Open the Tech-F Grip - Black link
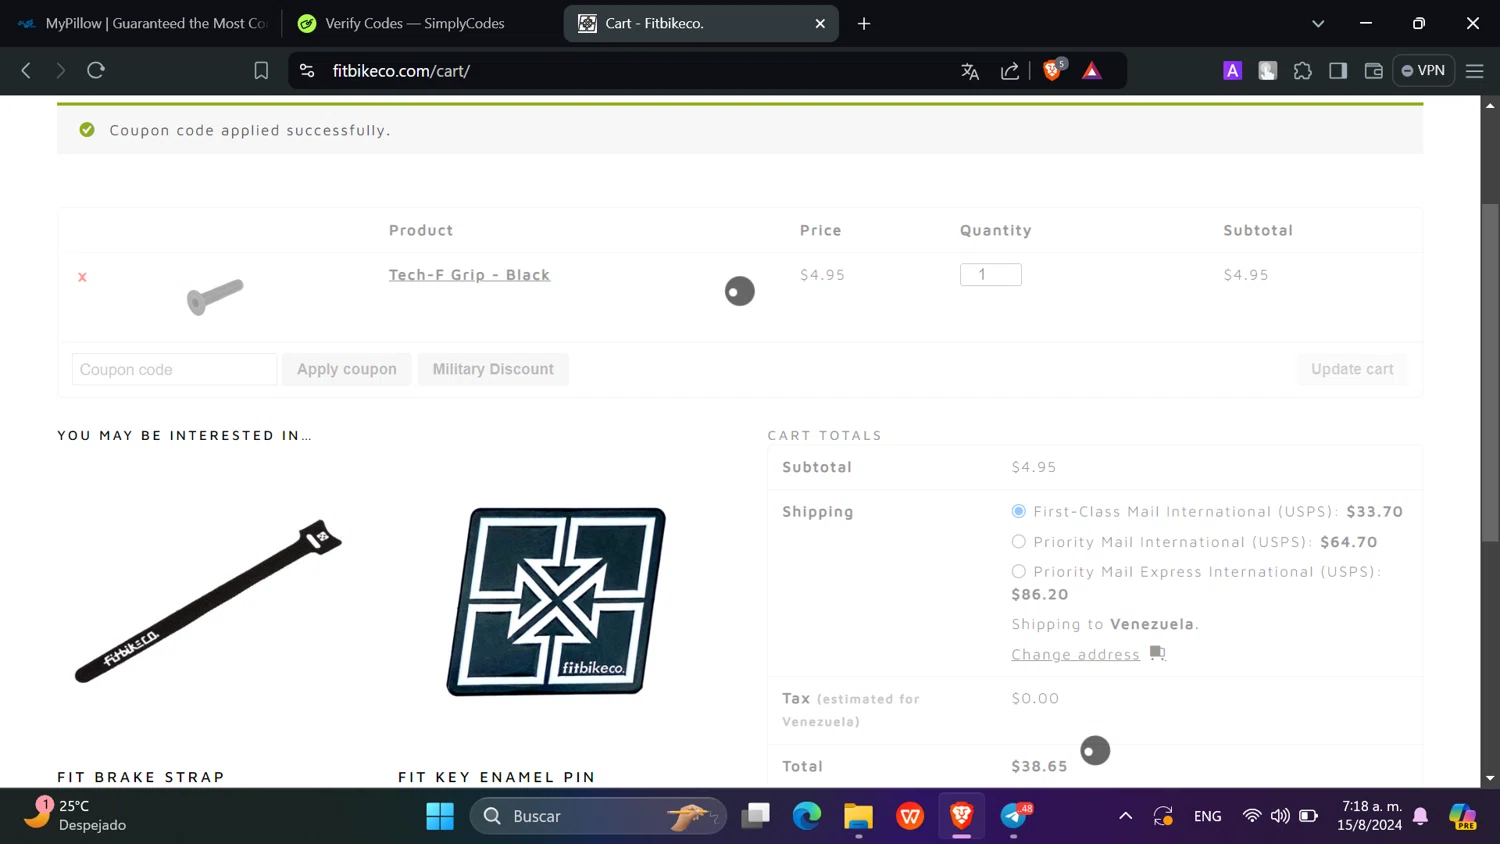1500x844 pixels. pos(469,275)
